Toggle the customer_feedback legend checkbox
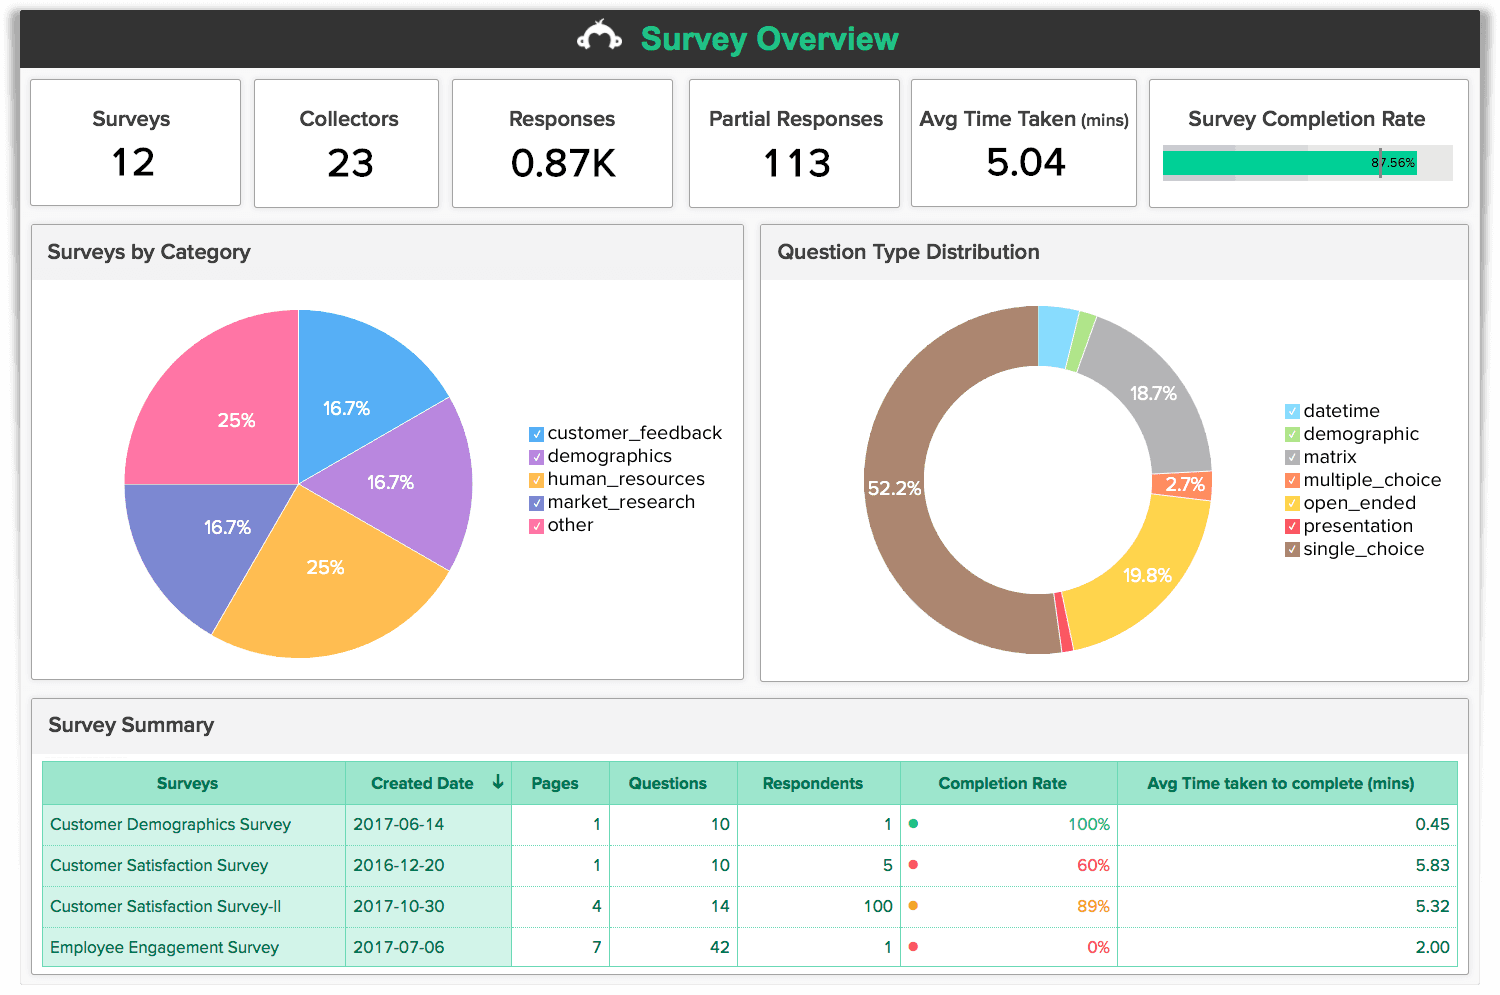 pos(535,433)
